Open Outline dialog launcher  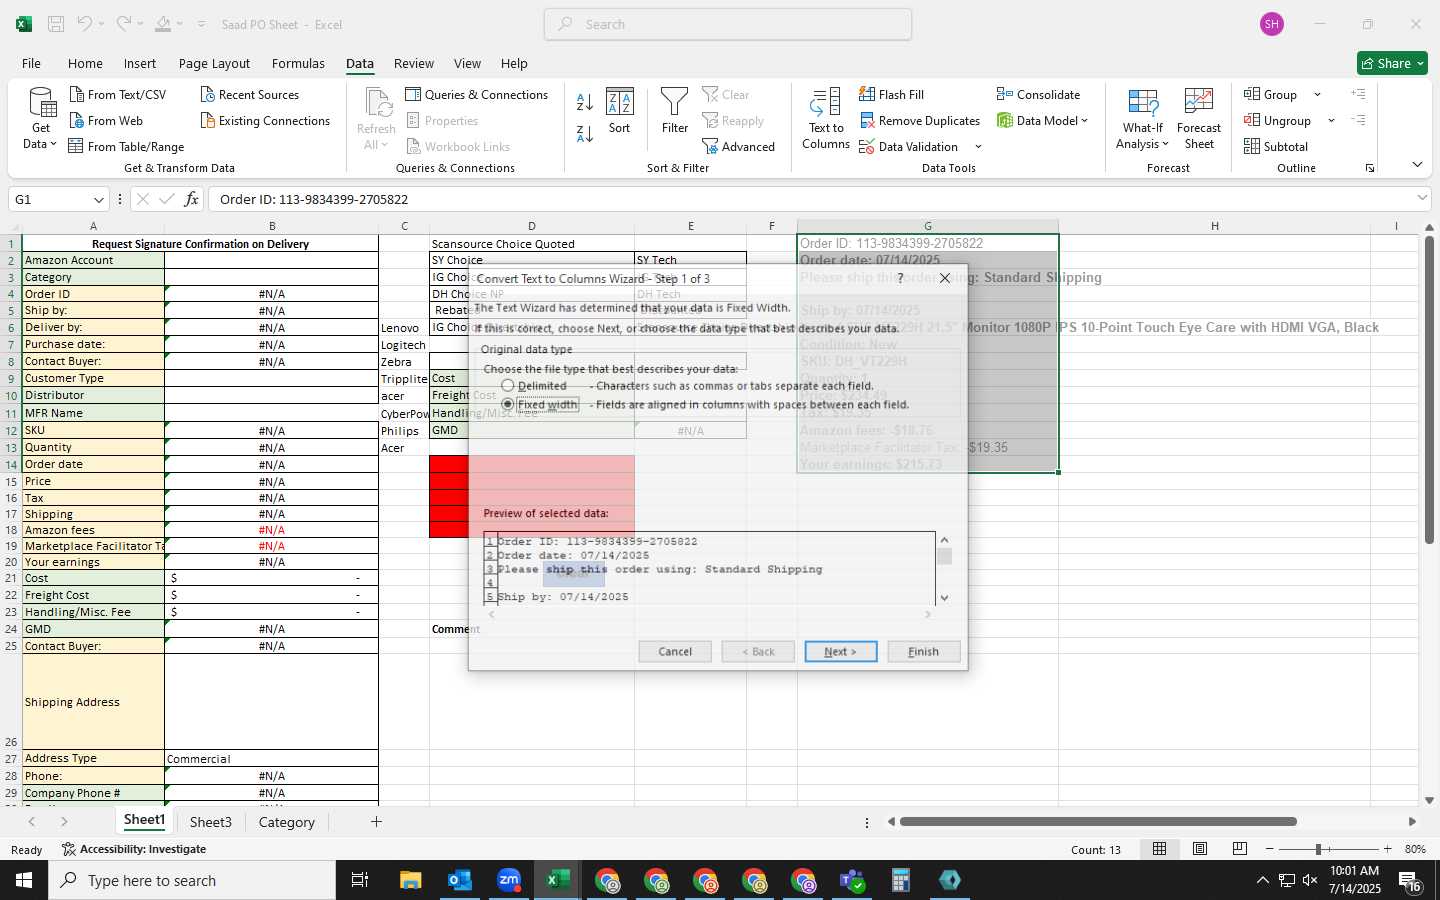tap(1369, 168)
